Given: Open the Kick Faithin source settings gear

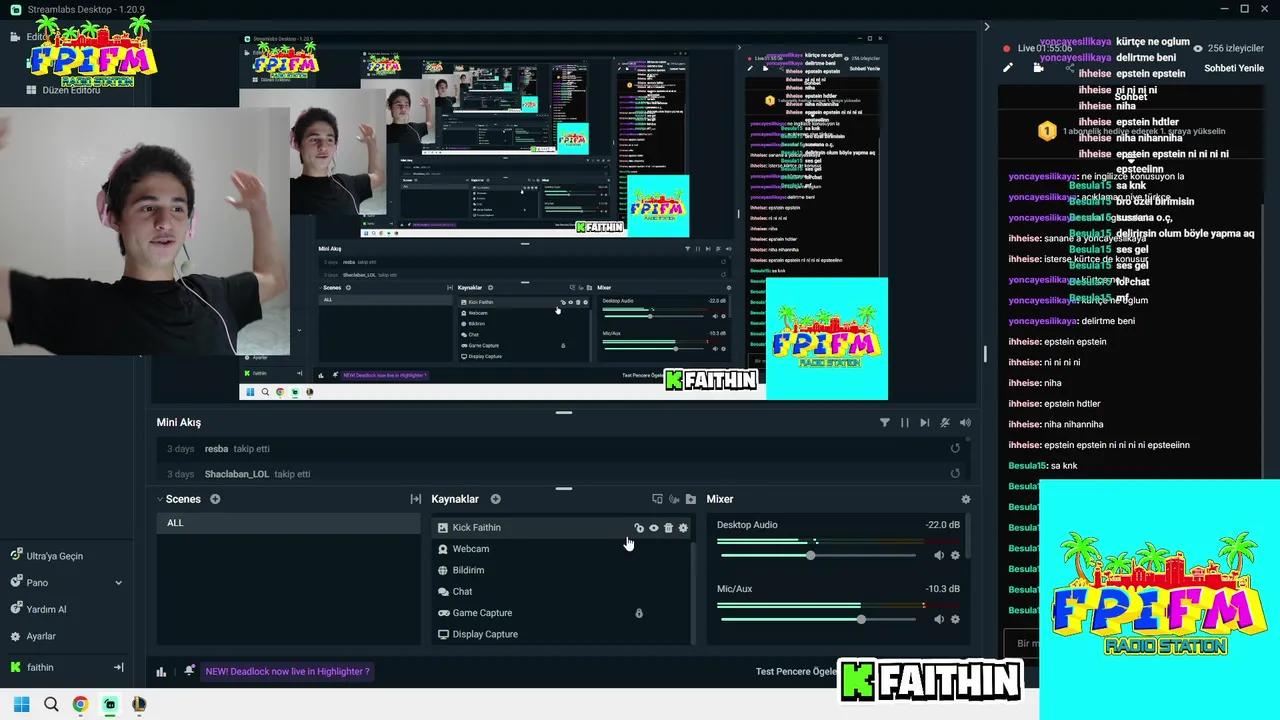Looking at the screenshot, I should (x=683, y=528).
